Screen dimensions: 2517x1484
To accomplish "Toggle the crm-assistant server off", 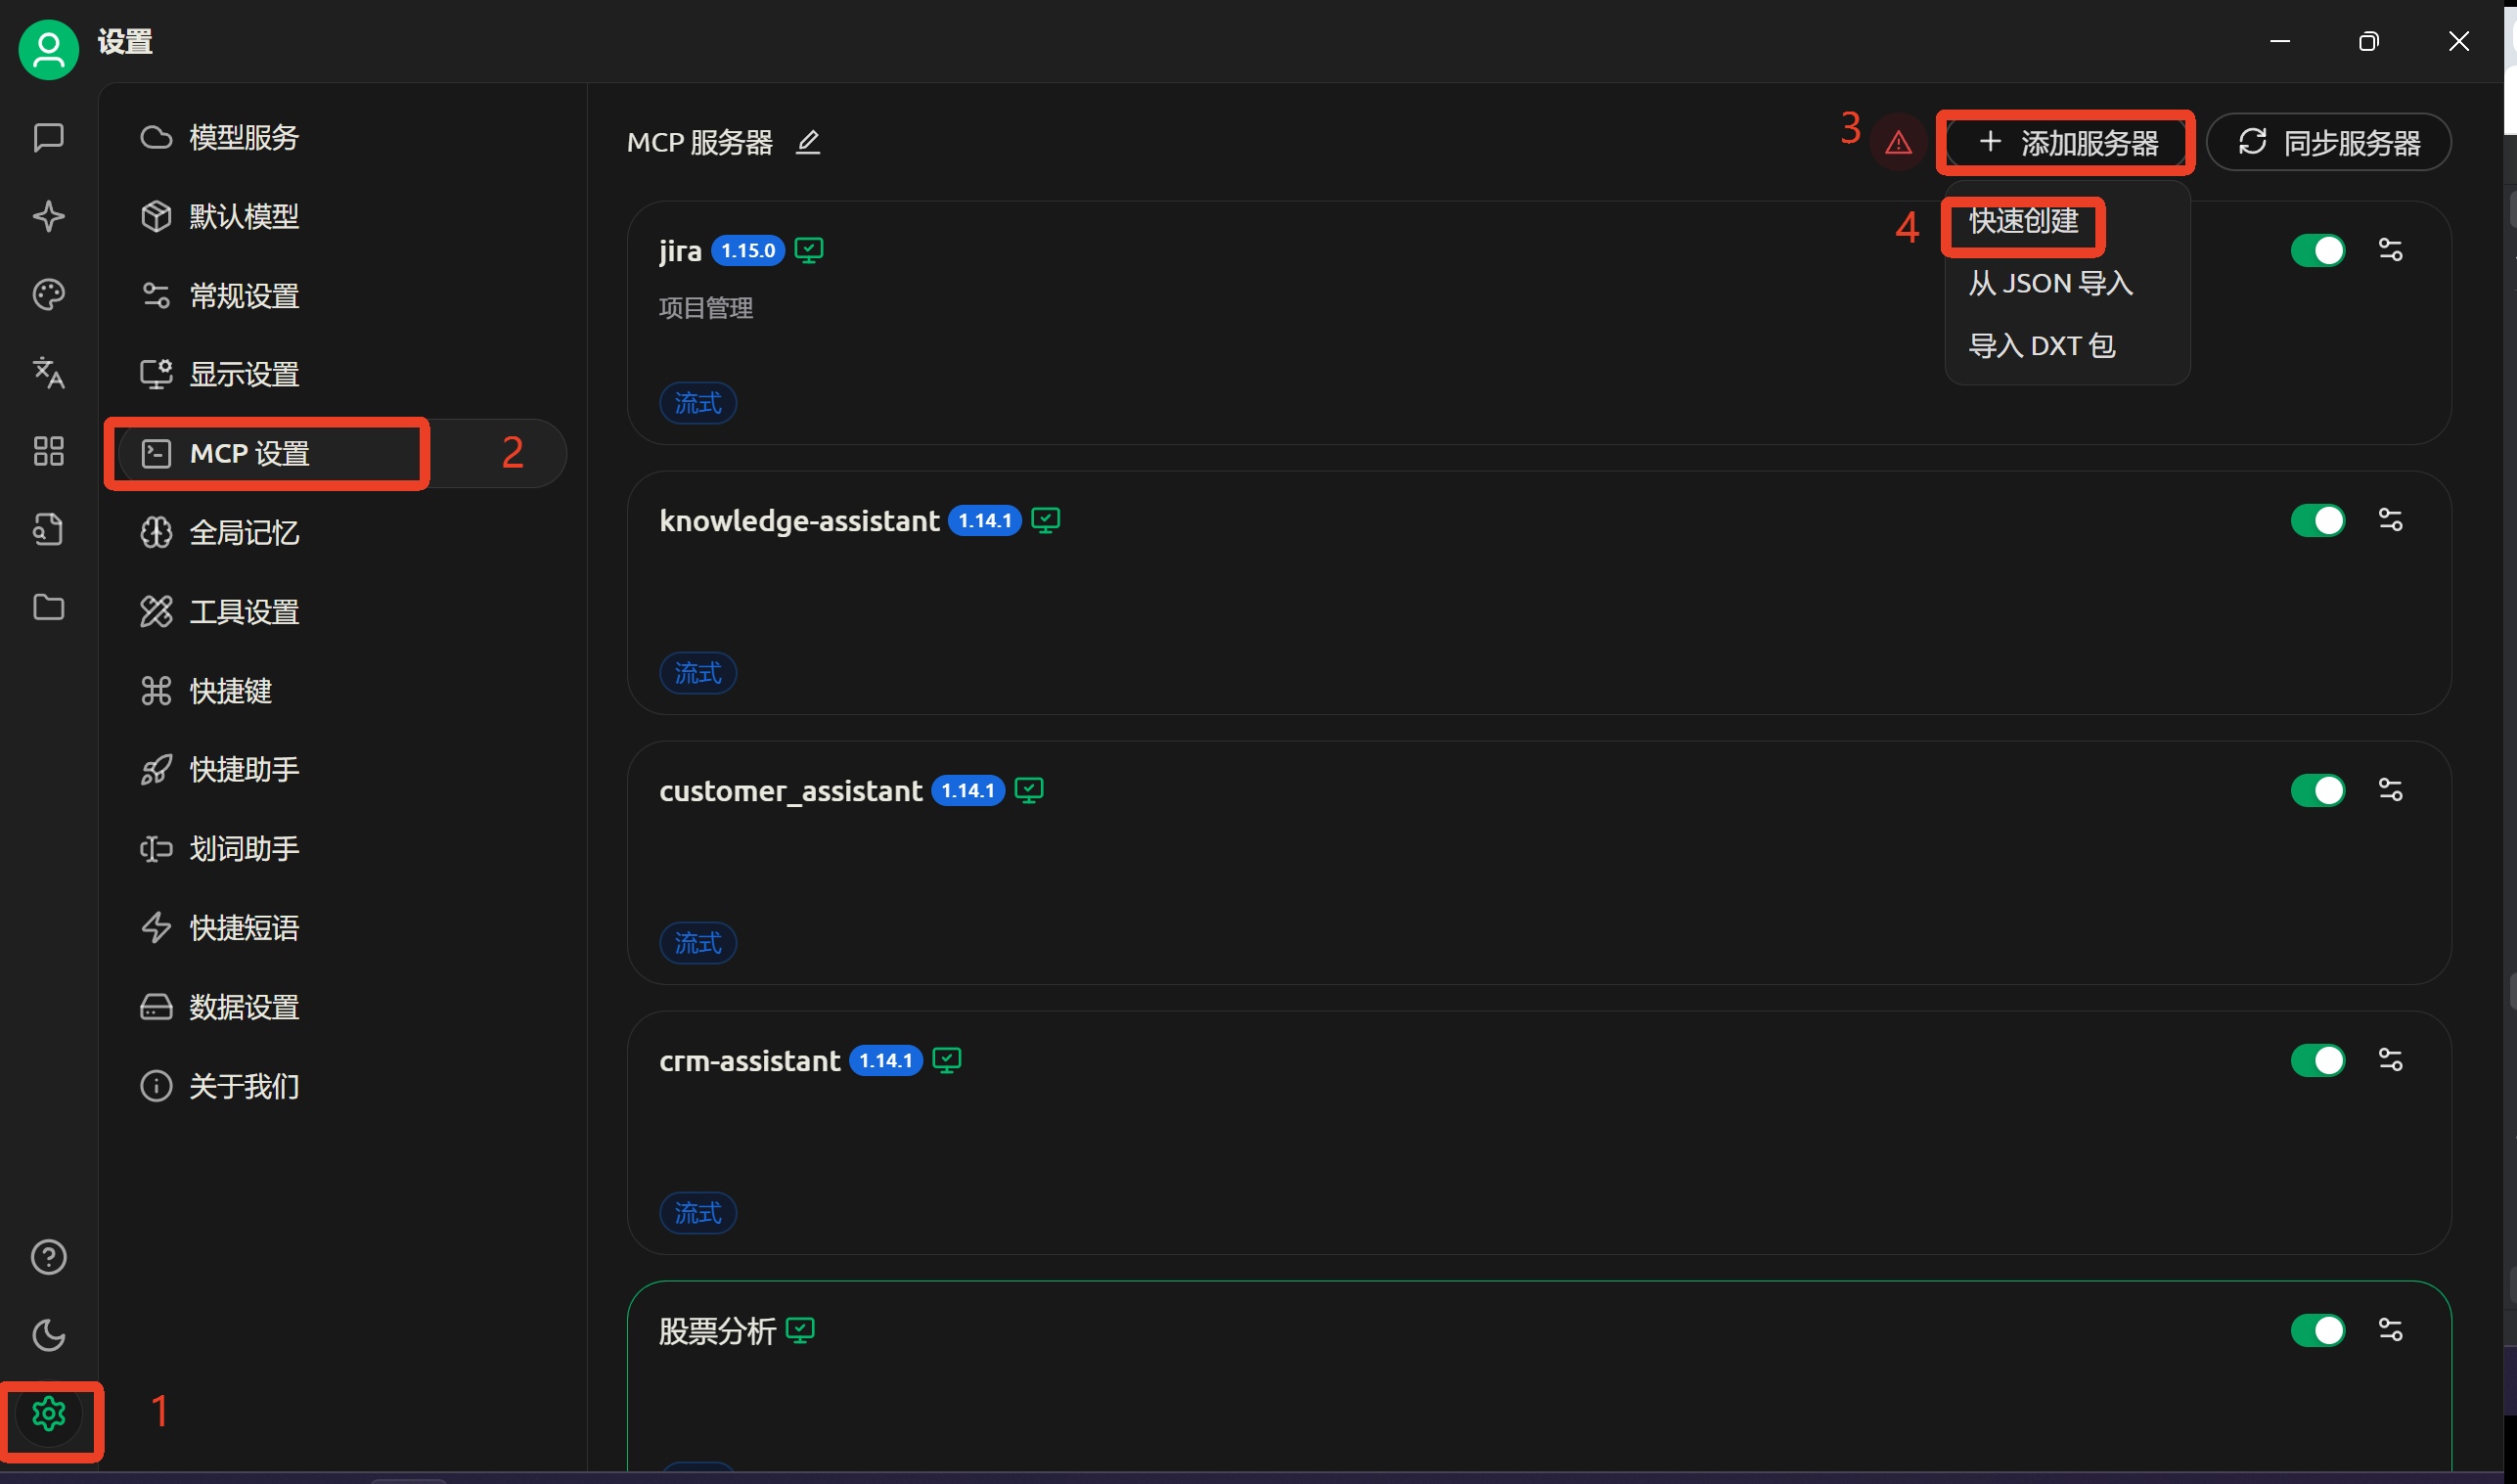I will (x=2317, y=1060).
